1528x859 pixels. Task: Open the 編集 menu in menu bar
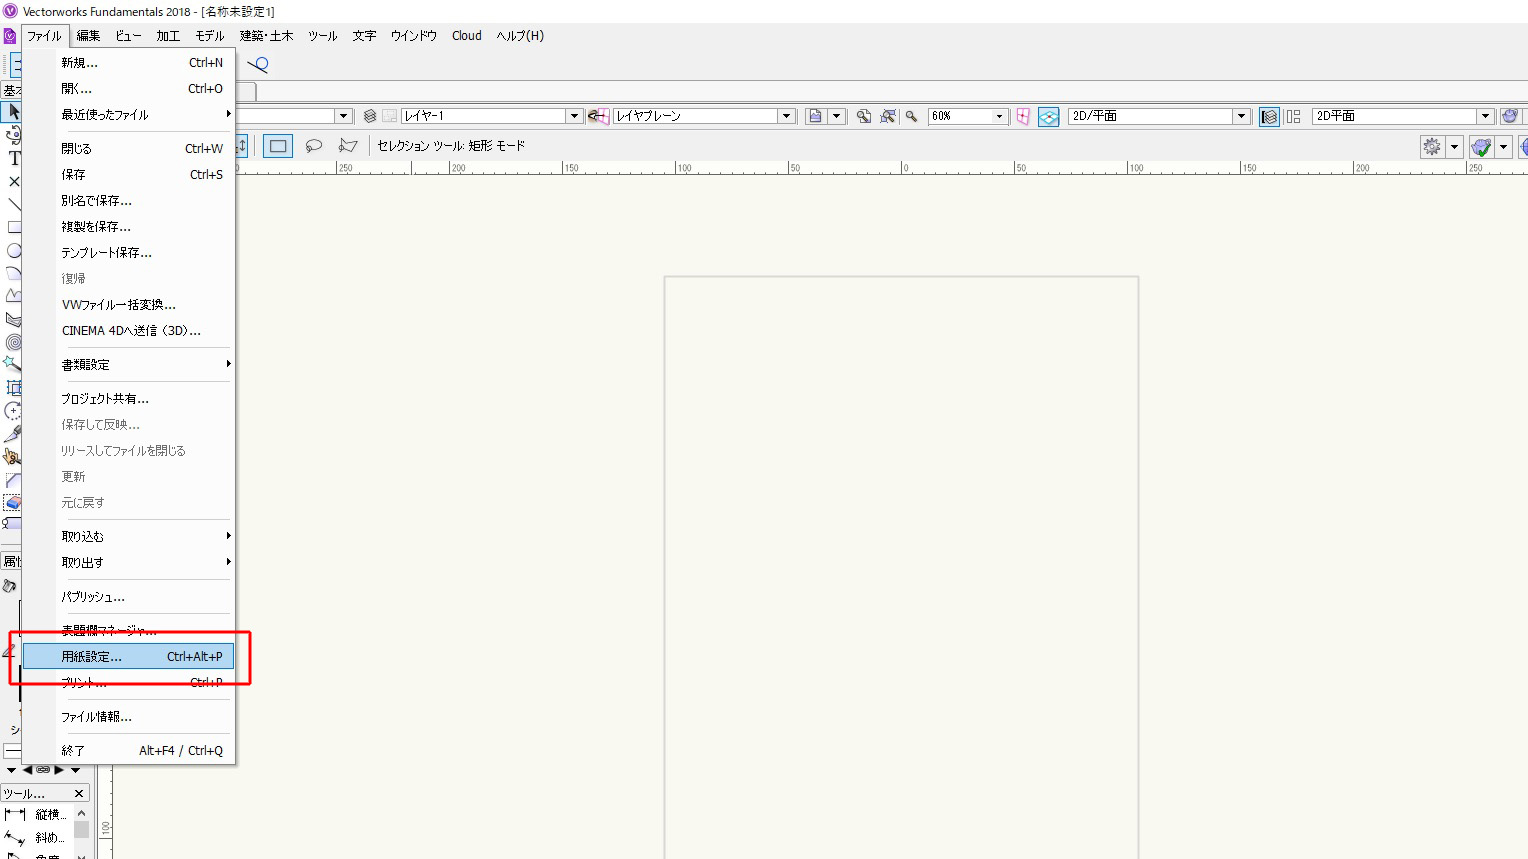[88, 36]
